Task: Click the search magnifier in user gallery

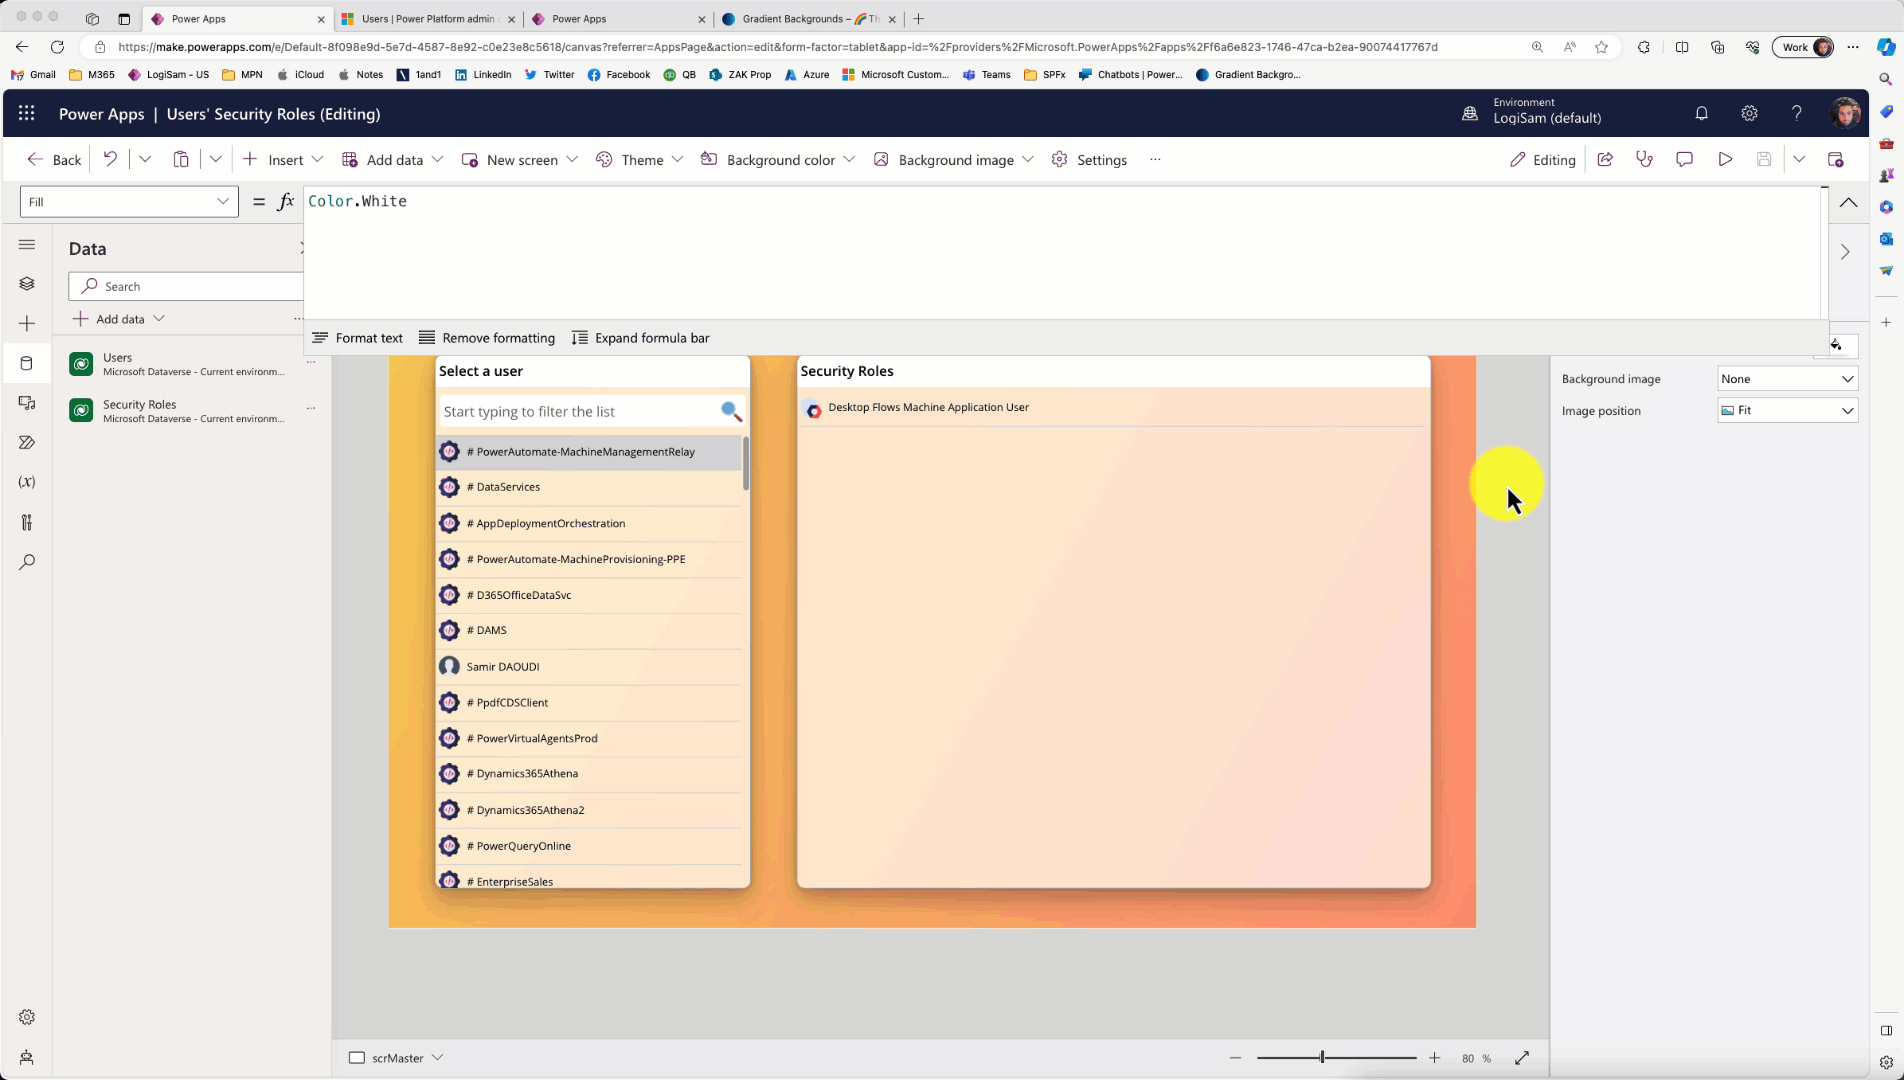Action: (x=731, y=411)
